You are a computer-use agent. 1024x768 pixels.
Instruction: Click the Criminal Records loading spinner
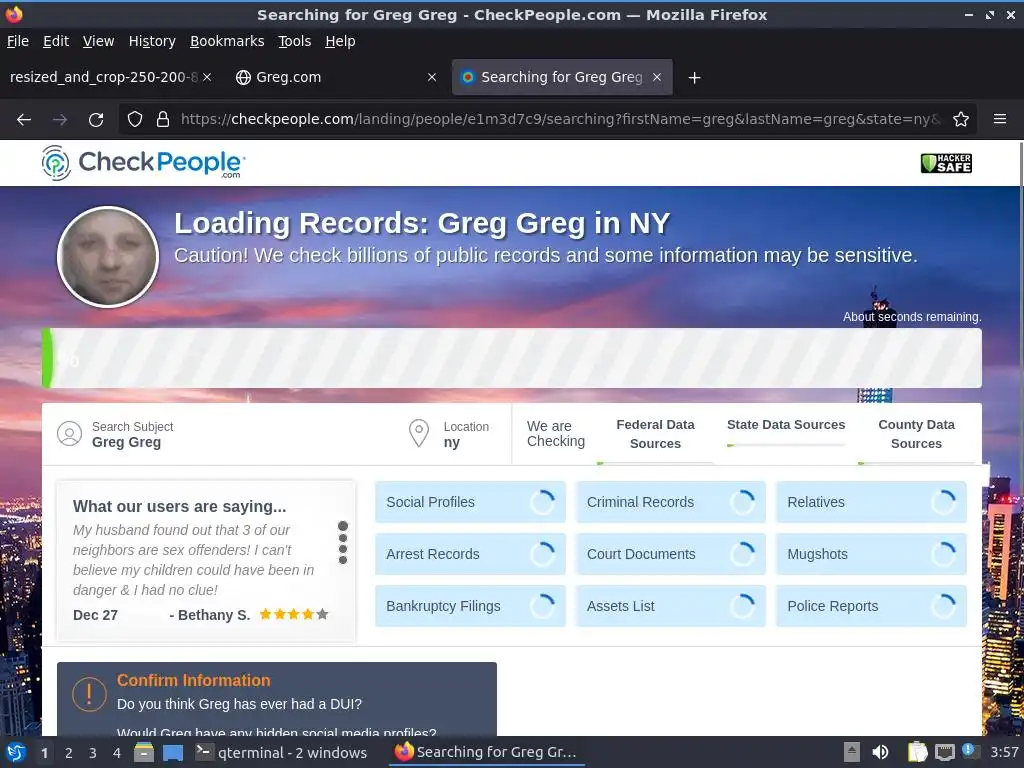coord(743,502)
